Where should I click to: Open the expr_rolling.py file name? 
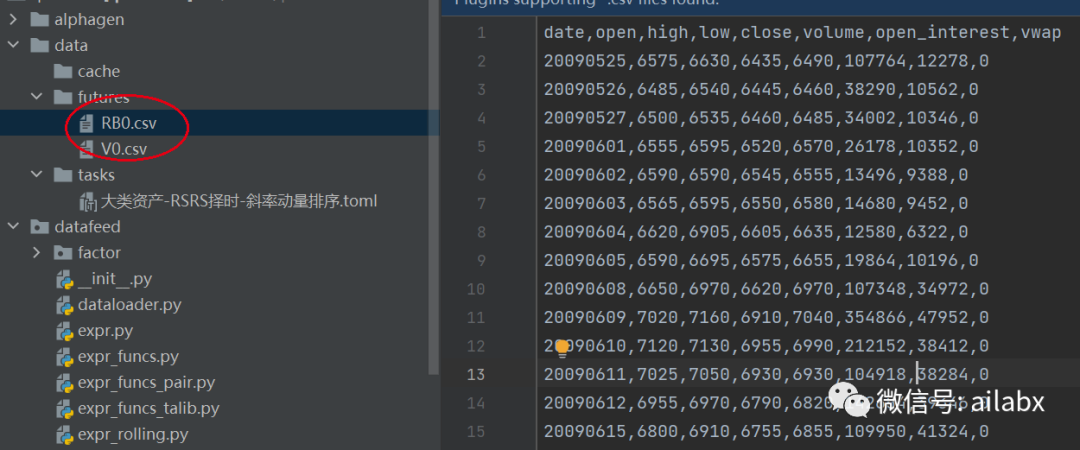click(133, 435)
